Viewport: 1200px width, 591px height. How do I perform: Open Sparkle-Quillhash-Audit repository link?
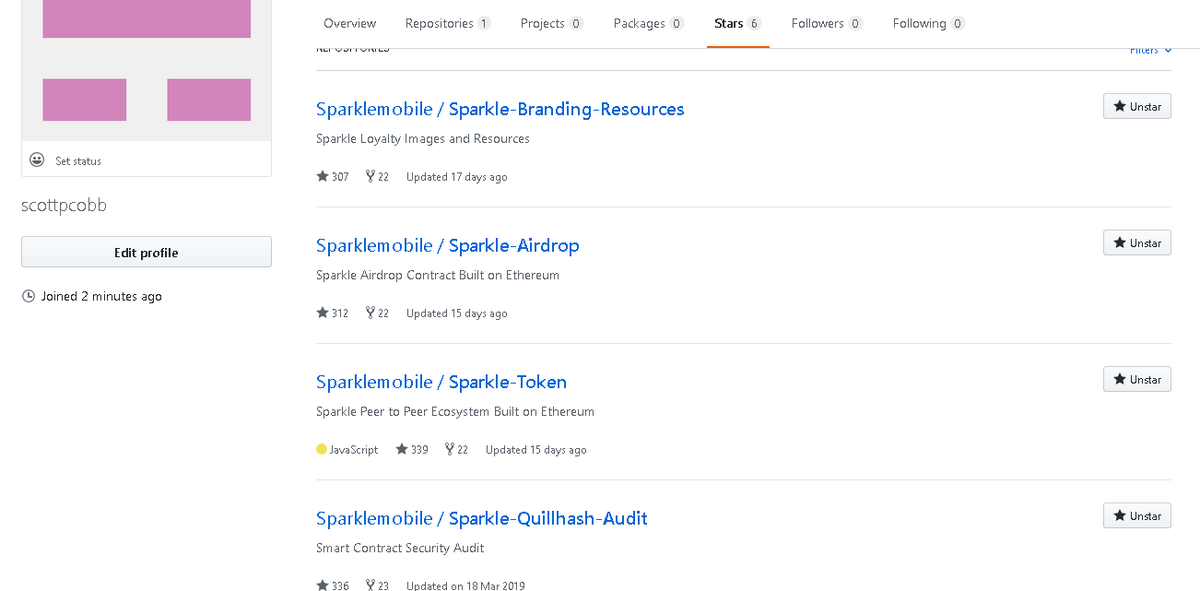[x=482, y=519]
